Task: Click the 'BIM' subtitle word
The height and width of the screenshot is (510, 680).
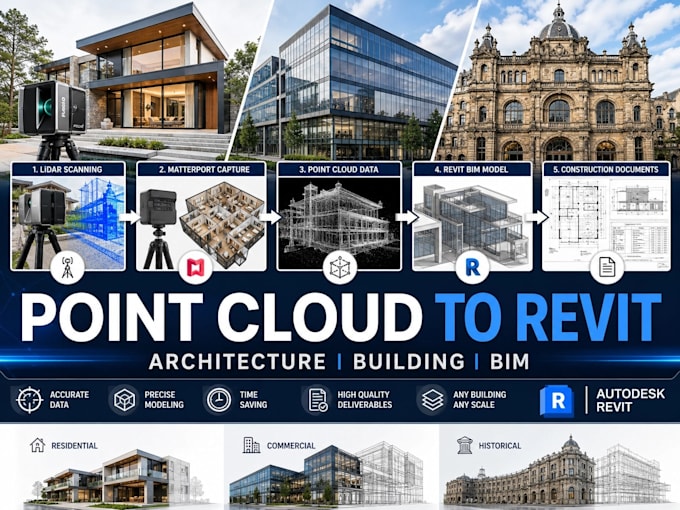Action: tap(510, 362)
